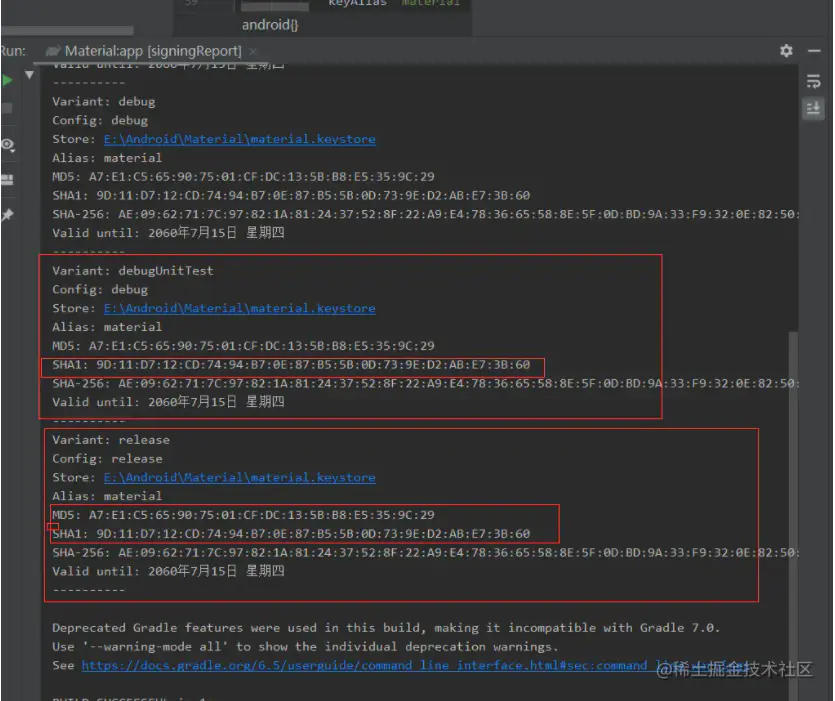The height and width of the screenshot is (701, 835).
Task: Toggle scroll to end of console
Action: tap(813, 109)
